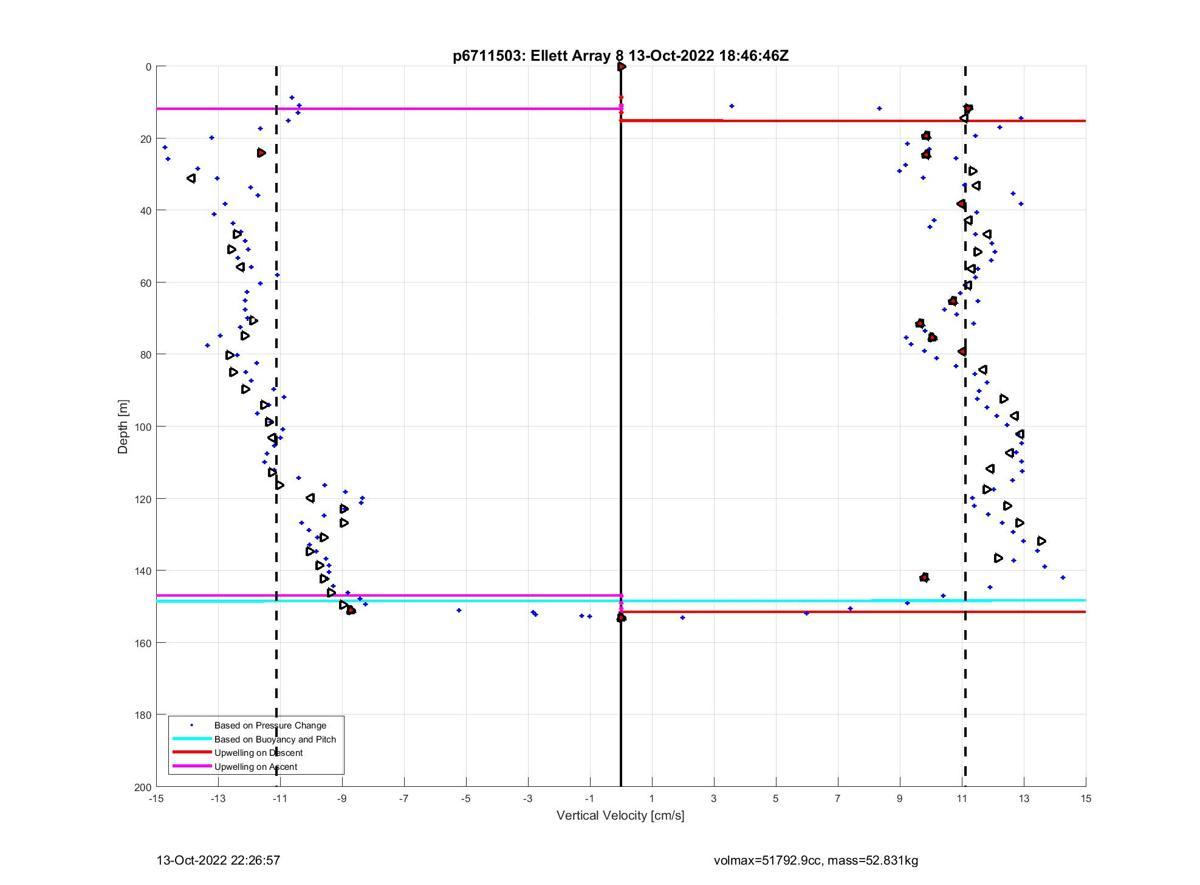Click the red line sample in legend
The width and height of the screenshot is (1200, 885).
point(191,753)
